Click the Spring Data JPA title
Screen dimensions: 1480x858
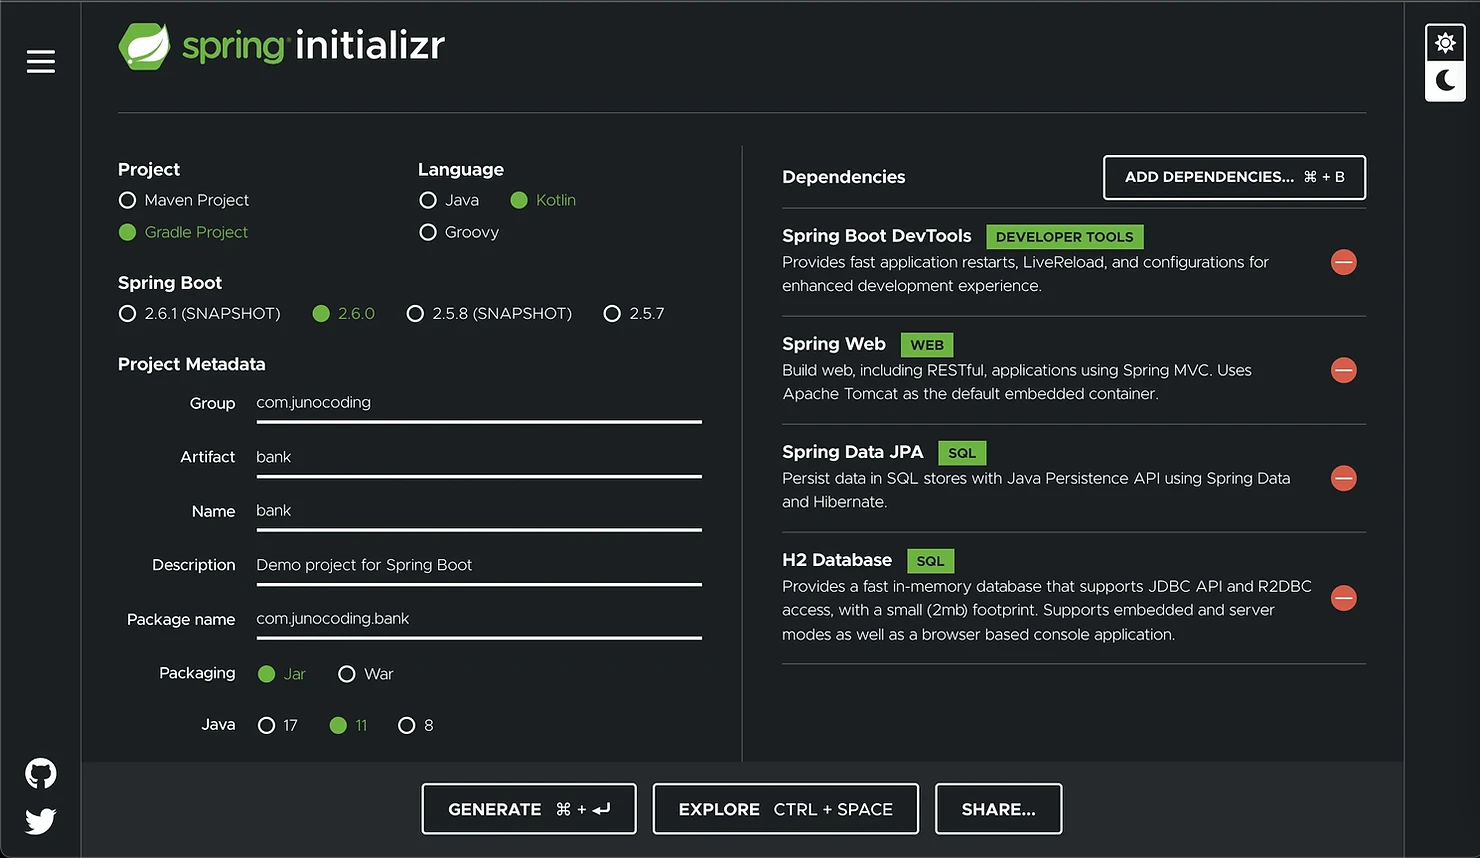853,452
